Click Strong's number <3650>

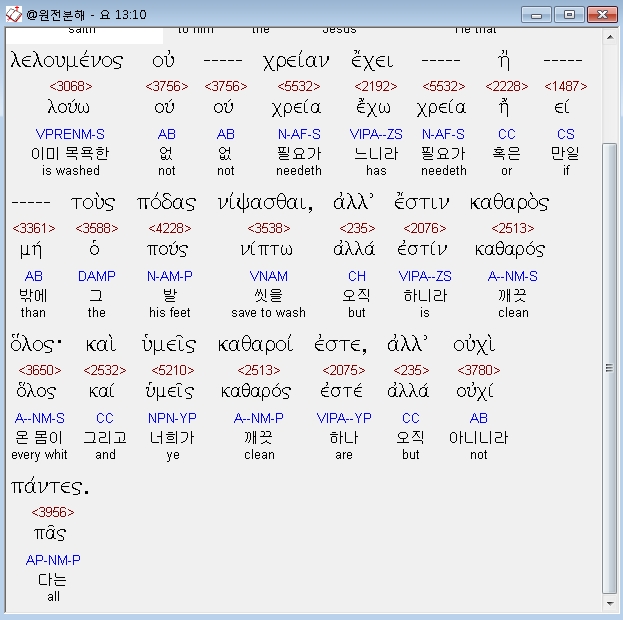tap(40, 370)
